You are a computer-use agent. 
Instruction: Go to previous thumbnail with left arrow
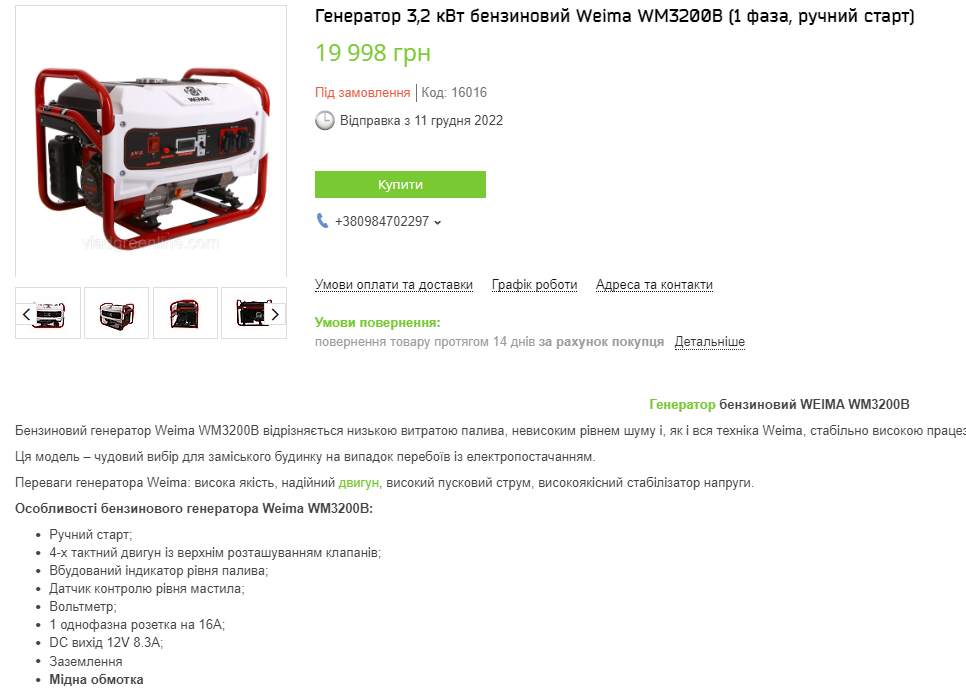[26, 314]
